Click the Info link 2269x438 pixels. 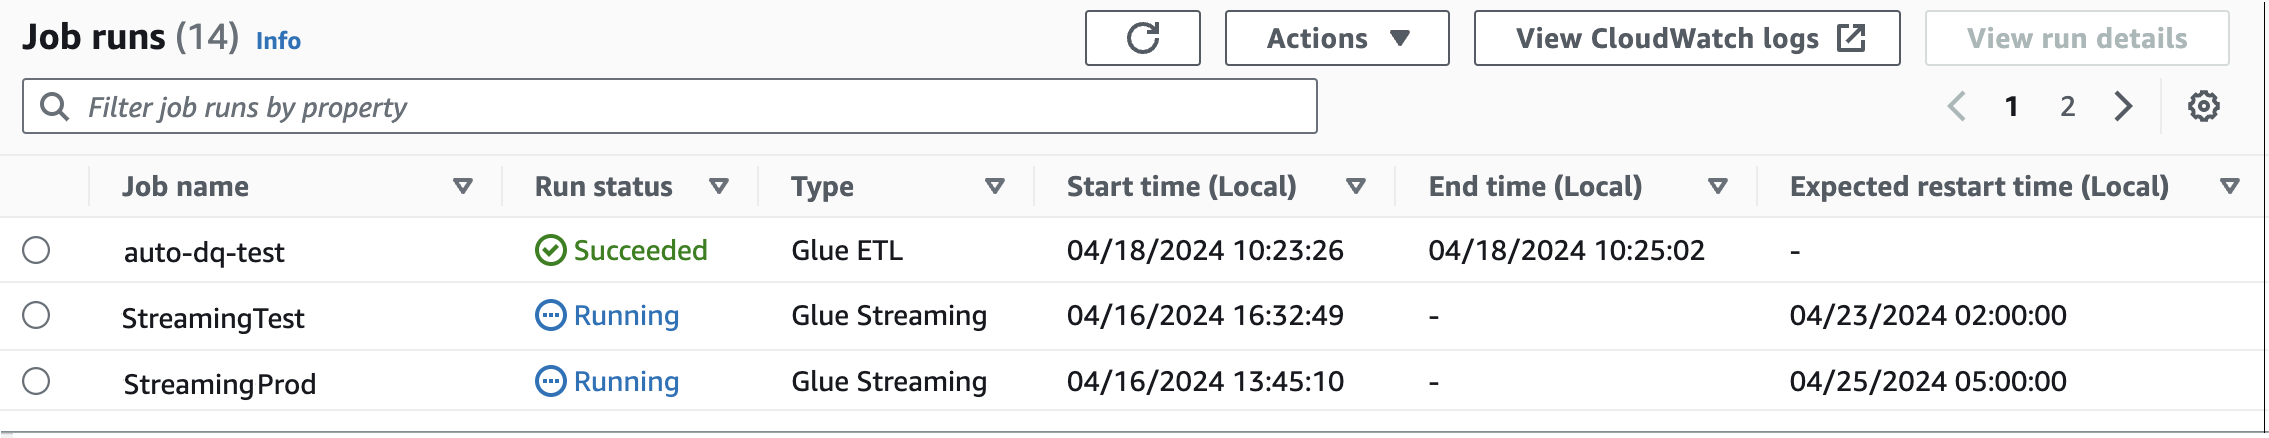click(278, 41)
